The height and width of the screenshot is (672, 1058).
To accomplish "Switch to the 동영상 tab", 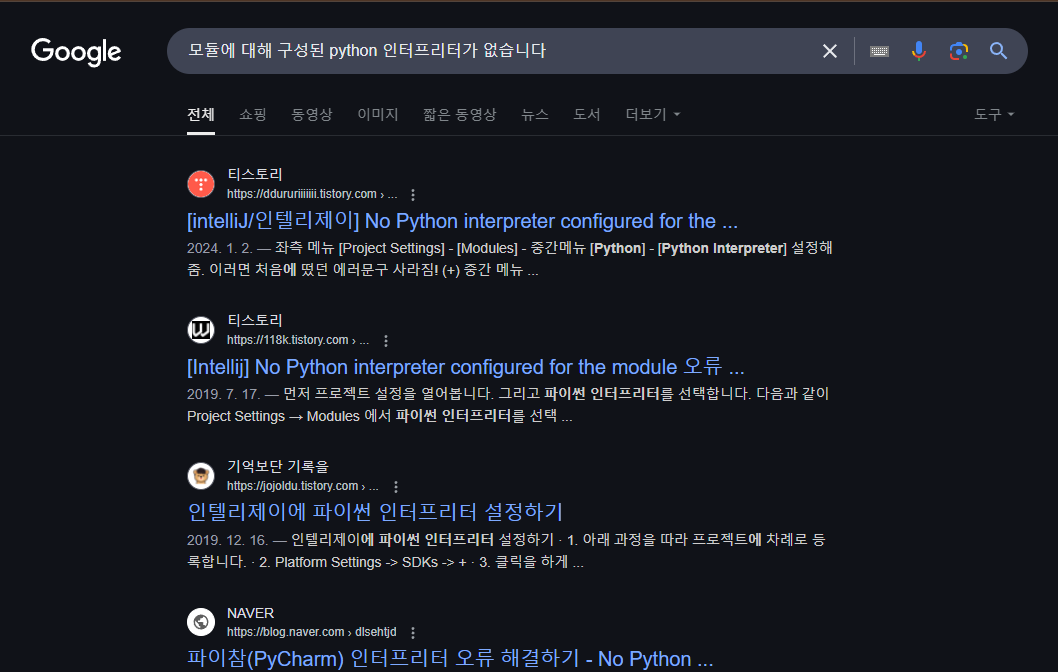I will 312,115.
